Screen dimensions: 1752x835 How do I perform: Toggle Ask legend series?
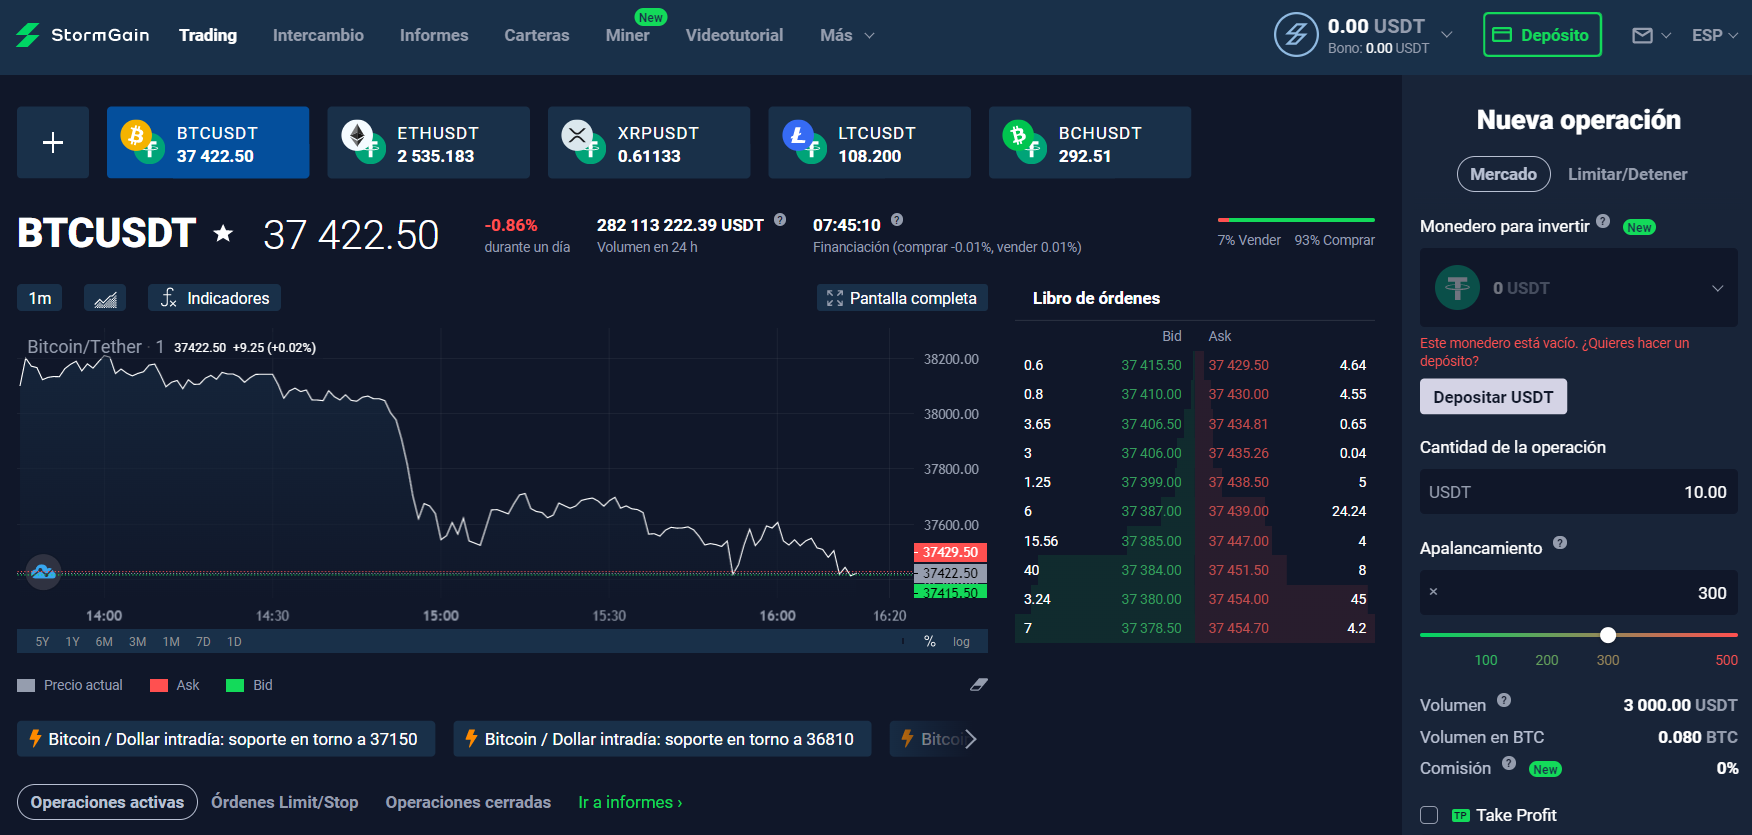click(x=175, y=685)
